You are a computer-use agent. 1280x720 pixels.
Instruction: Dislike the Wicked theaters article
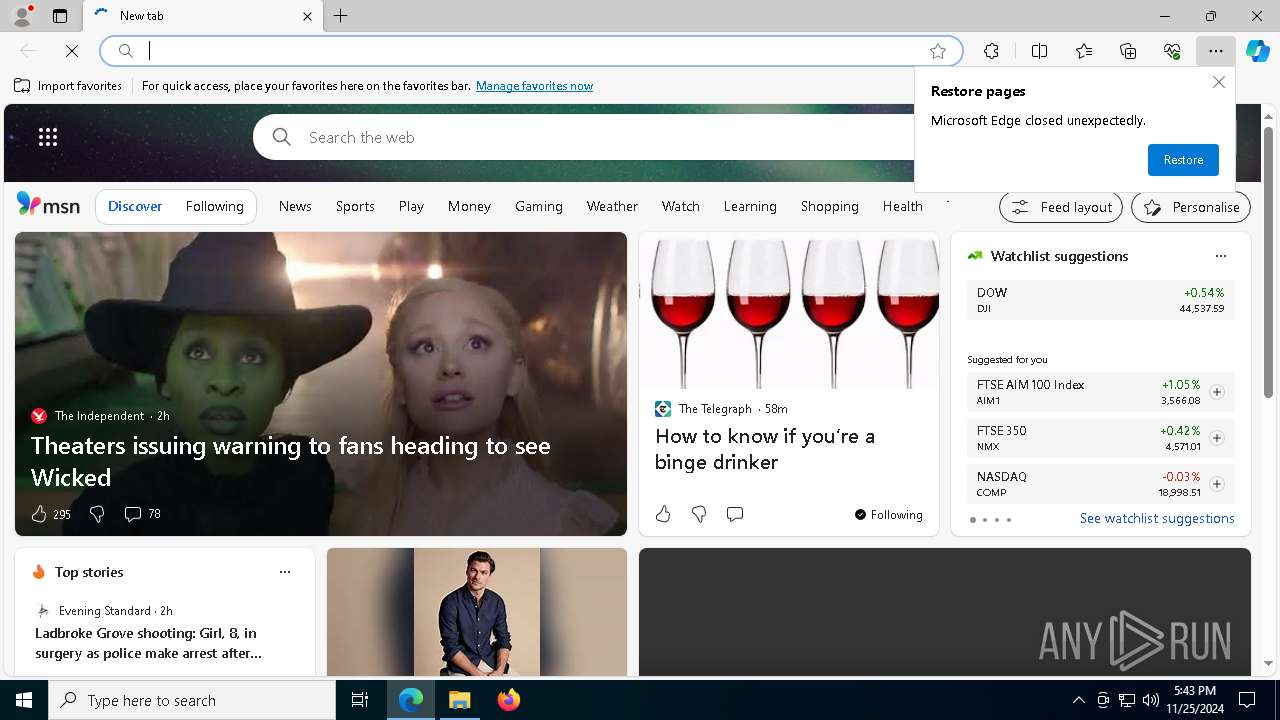pos(97,514)
